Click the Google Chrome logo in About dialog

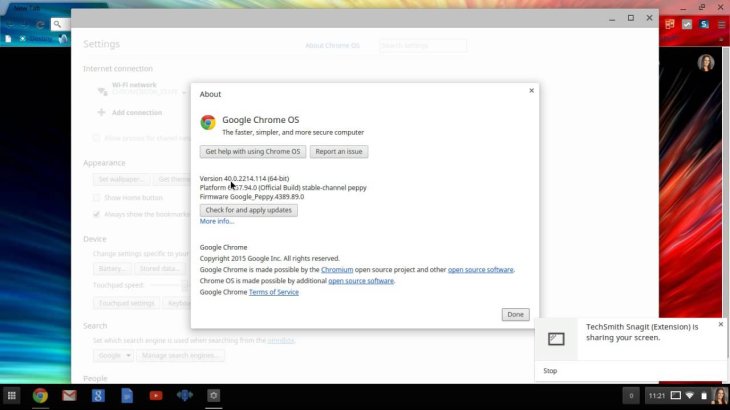[208, 122]
